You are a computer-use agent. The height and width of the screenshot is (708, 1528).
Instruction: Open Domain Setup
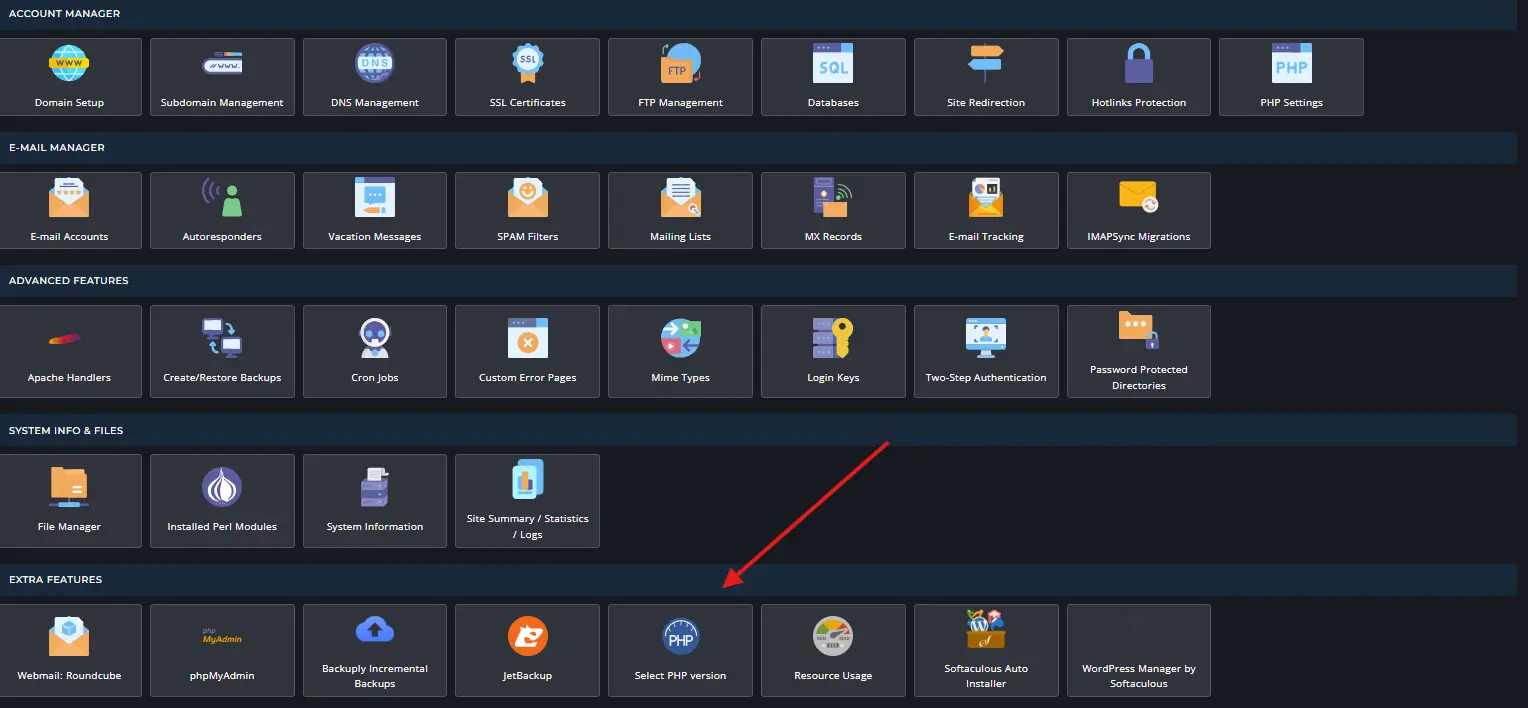pos(70,77)
